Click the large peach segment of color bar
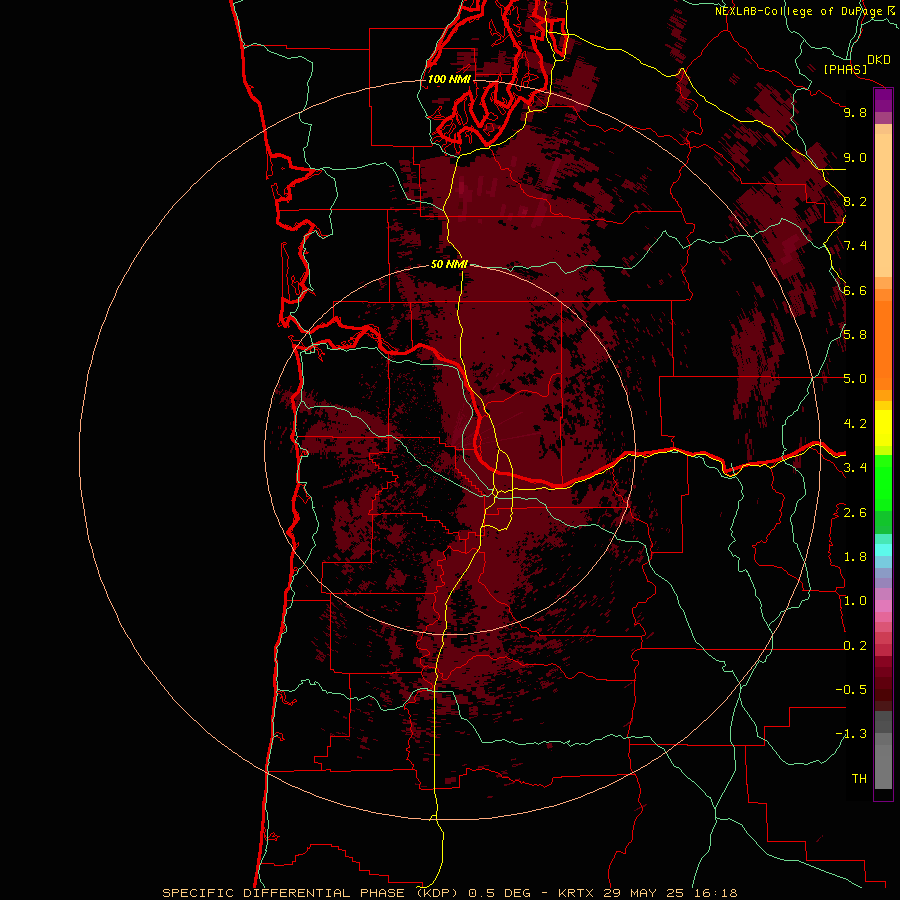Viewport: 900px width, 900px height. [x=883, y=205]
